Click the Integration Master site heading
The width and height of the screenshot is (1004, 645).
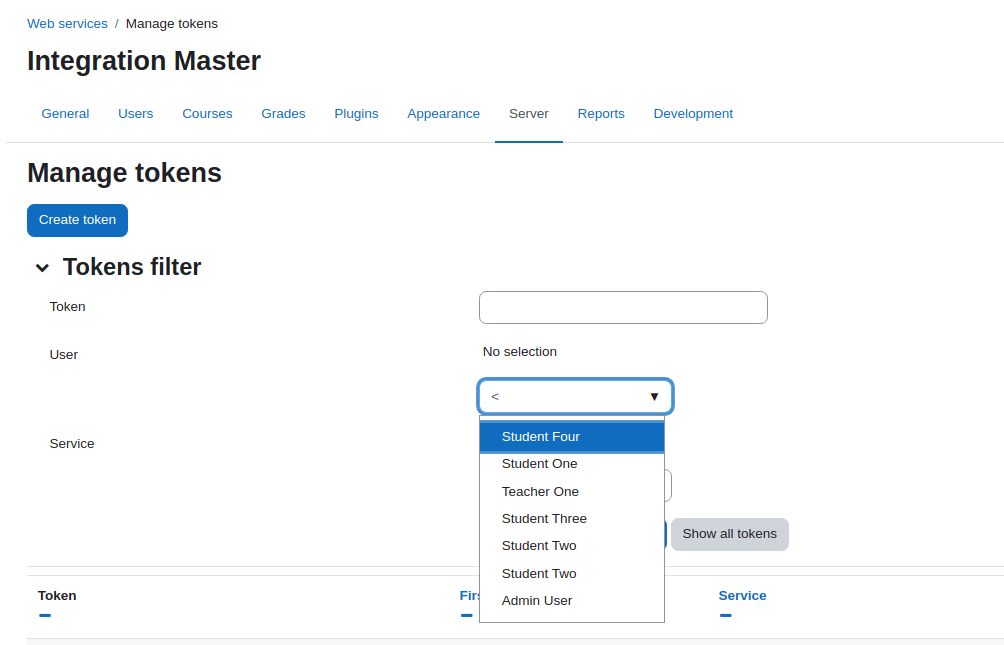144,61
